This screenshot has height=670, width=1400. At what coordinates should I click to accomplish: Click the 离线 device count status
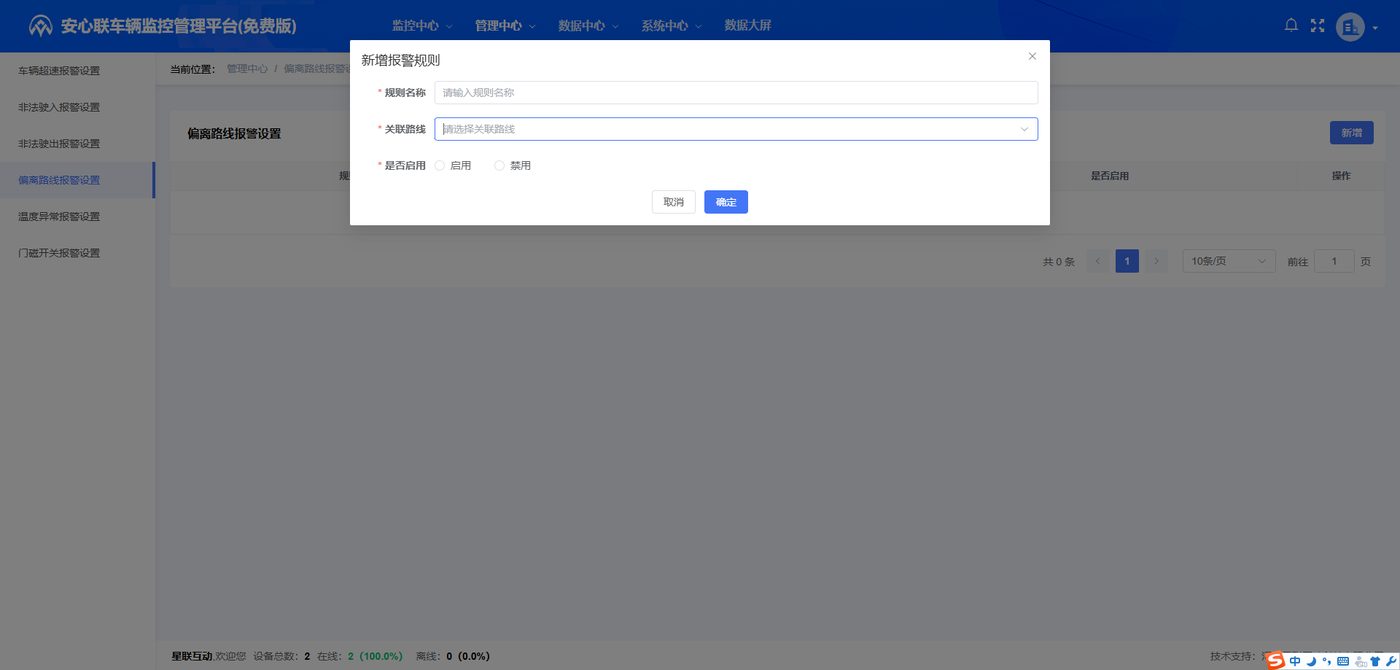452,656
